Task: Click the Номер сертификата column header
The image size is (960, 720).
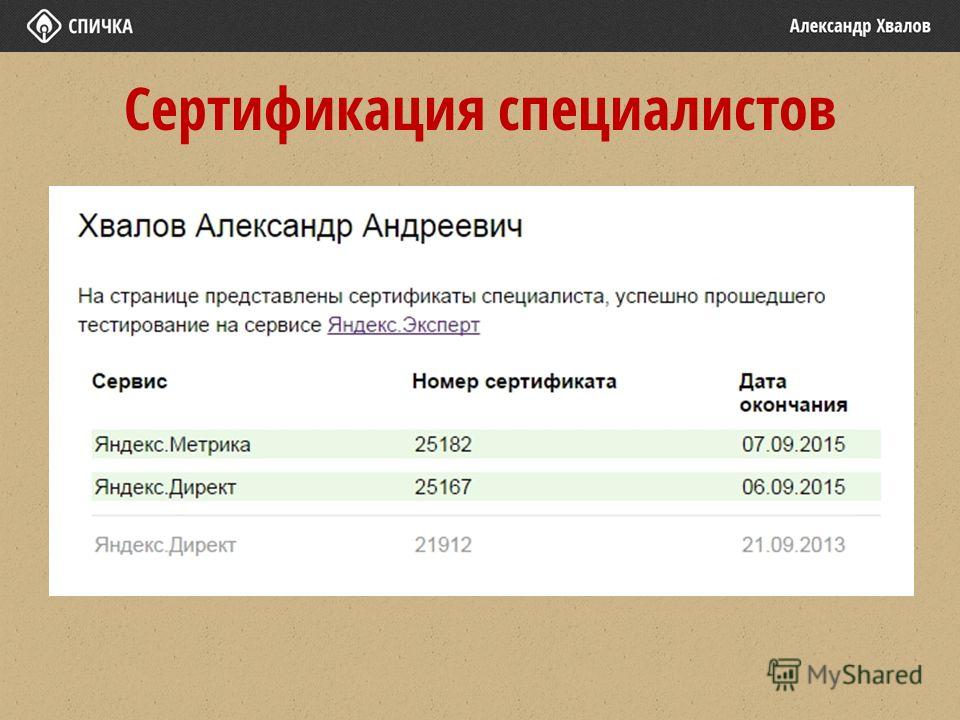Action: coord(514,381)
